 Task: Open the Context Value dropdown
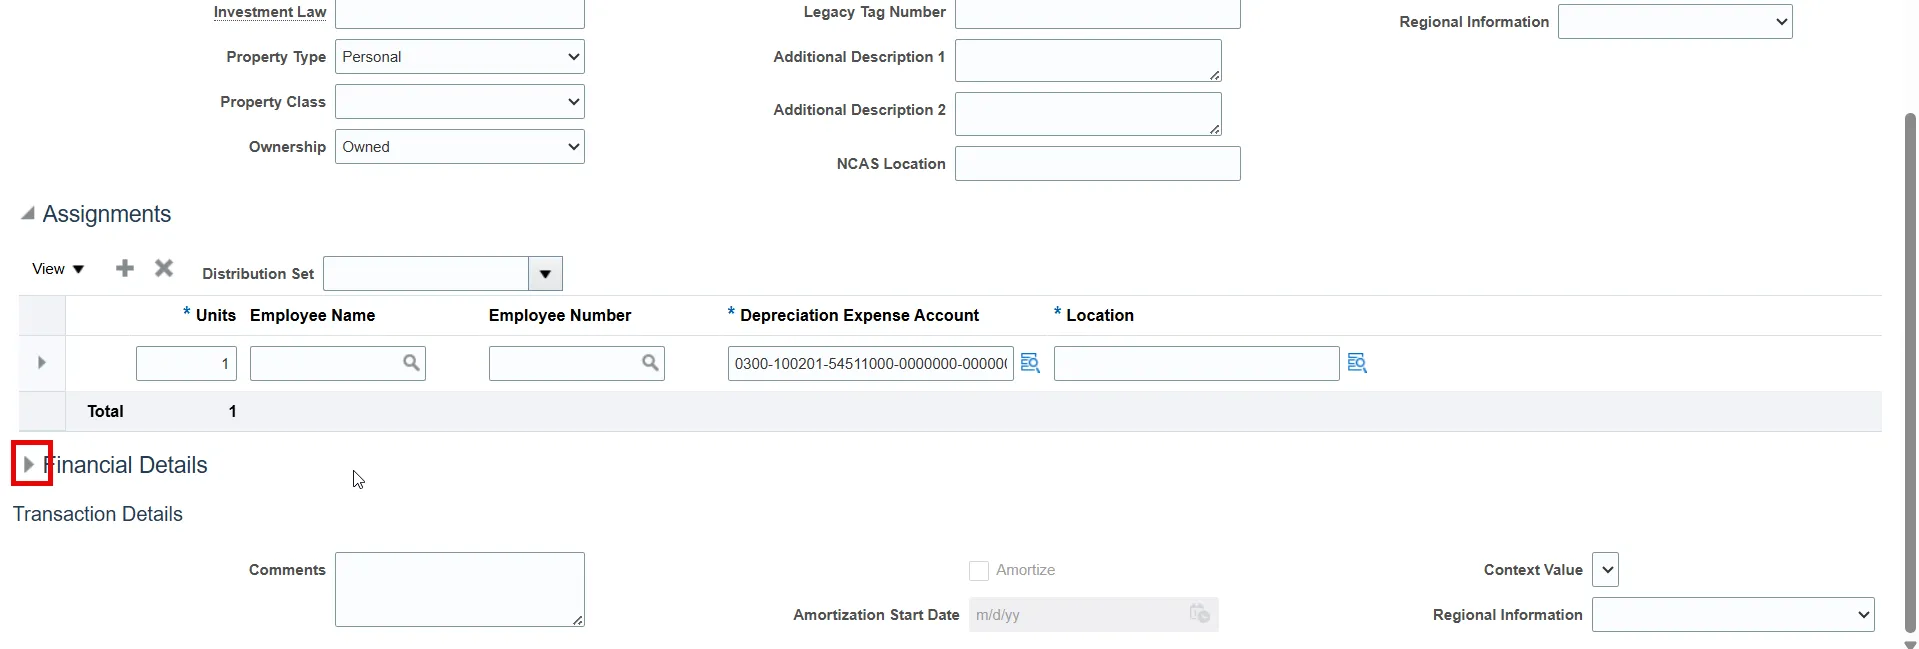(x=1605, y=570)
